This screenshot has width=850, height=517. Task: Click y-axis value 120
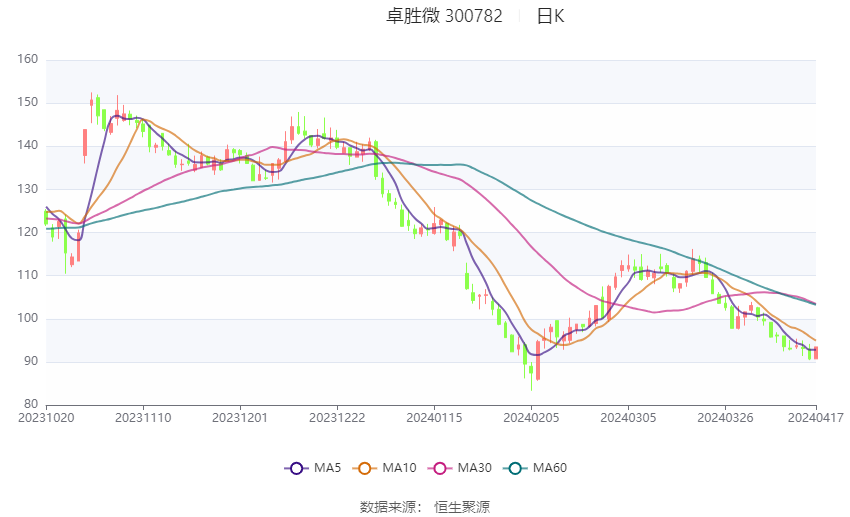tap(28, 231)
